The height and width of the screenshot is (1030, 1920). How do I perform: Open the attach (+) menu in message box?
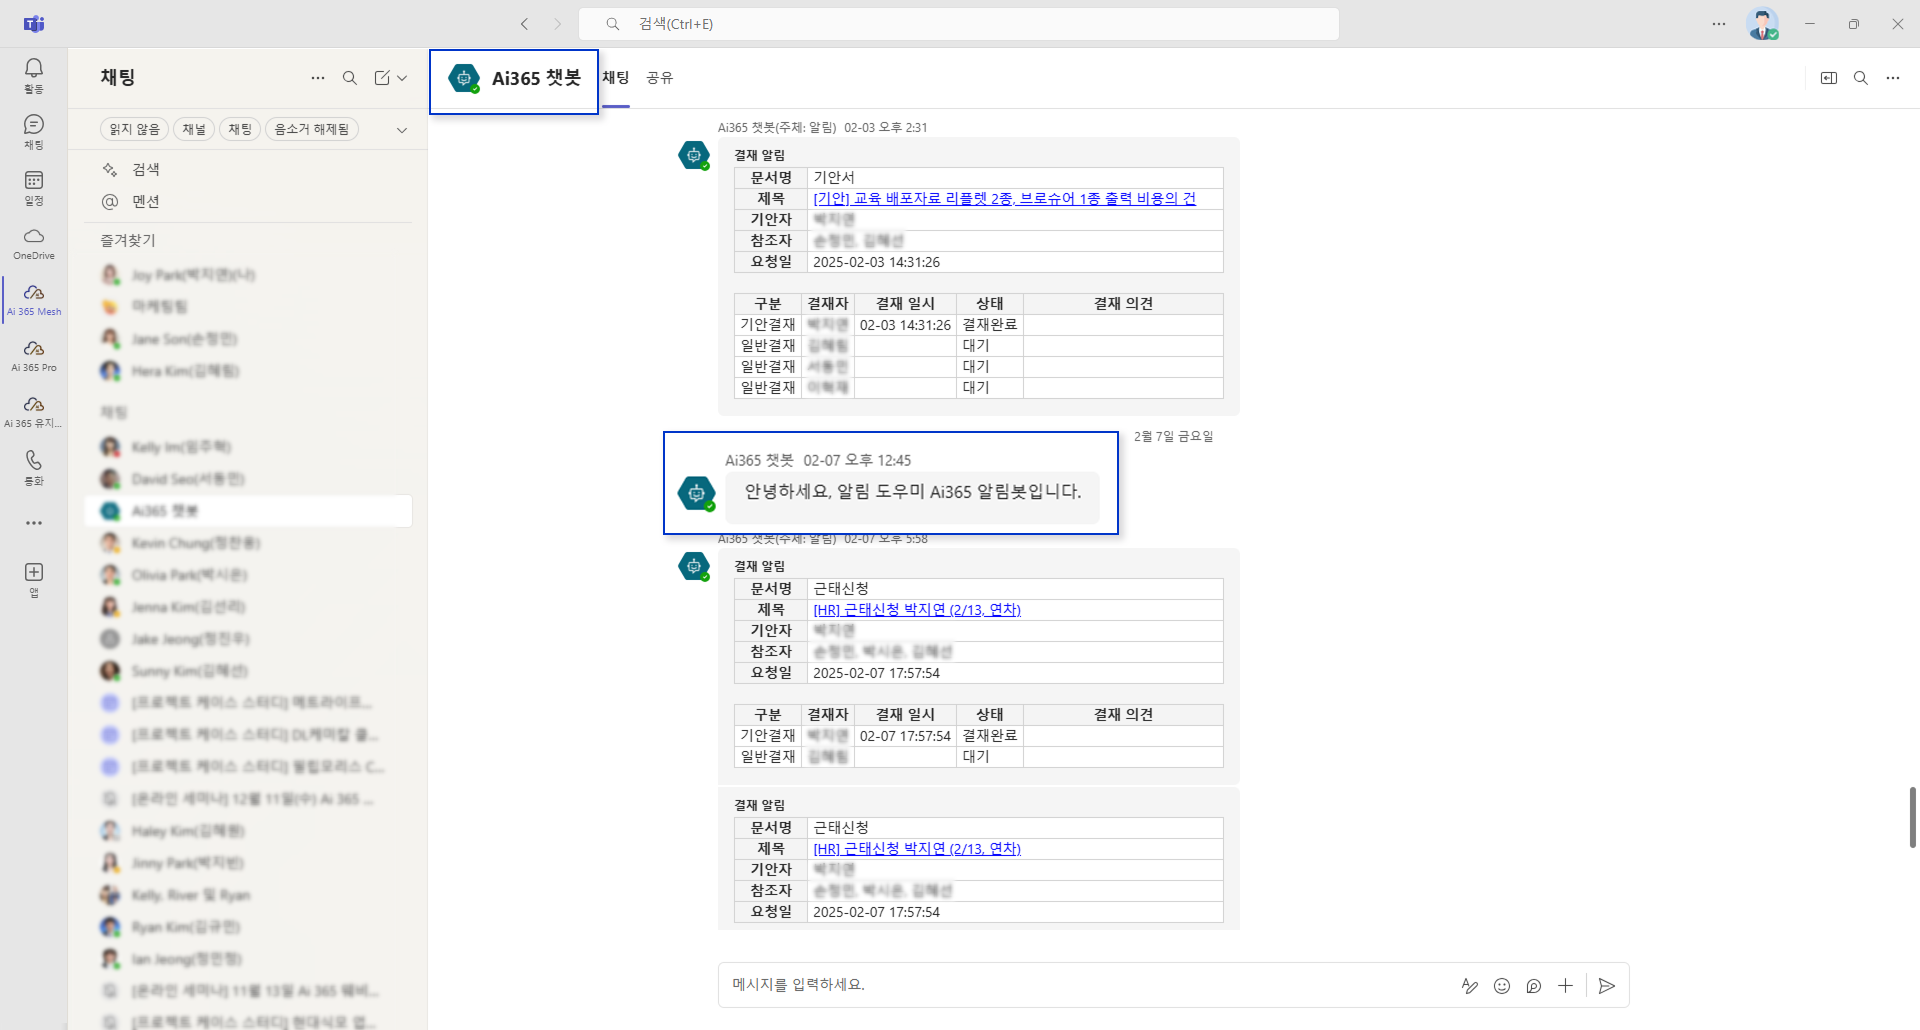pos(1566,986)
